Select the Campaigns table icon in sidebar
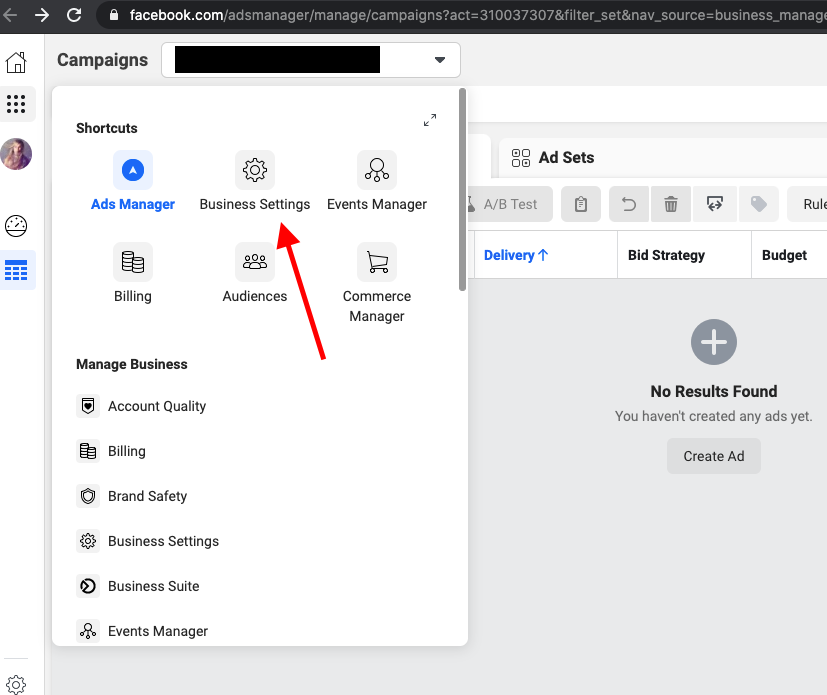Viewport: 827px width, 695px height. pos(16,270)
